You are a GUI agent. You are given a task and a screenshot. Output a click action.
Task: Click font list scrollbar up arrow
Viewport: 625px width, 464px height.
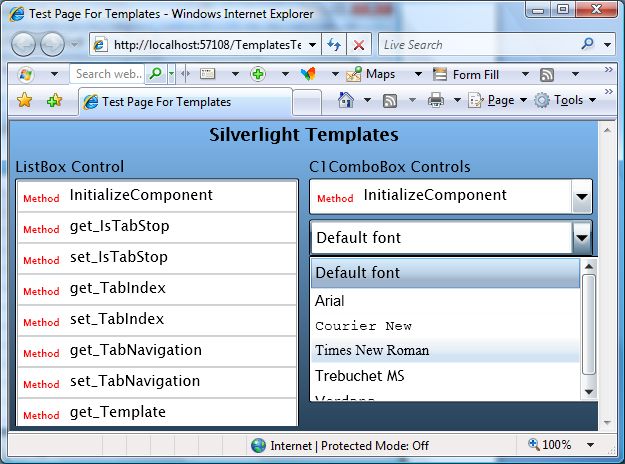[x=589, y=266]
